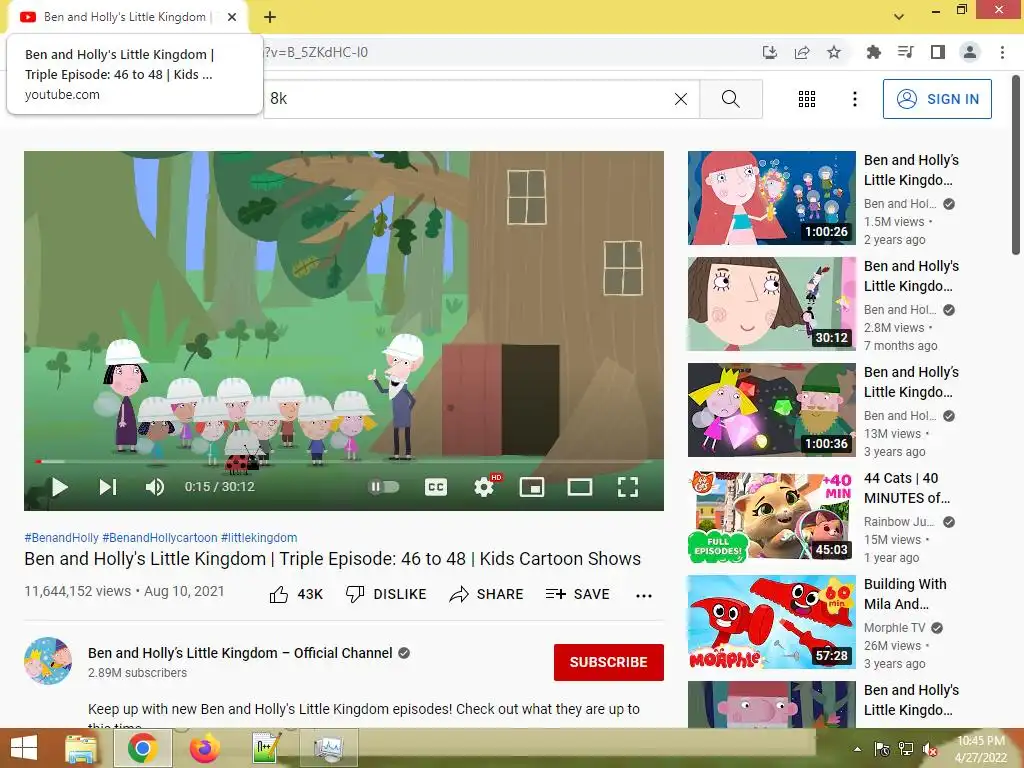Click the search magnifier button

(731, 99)
